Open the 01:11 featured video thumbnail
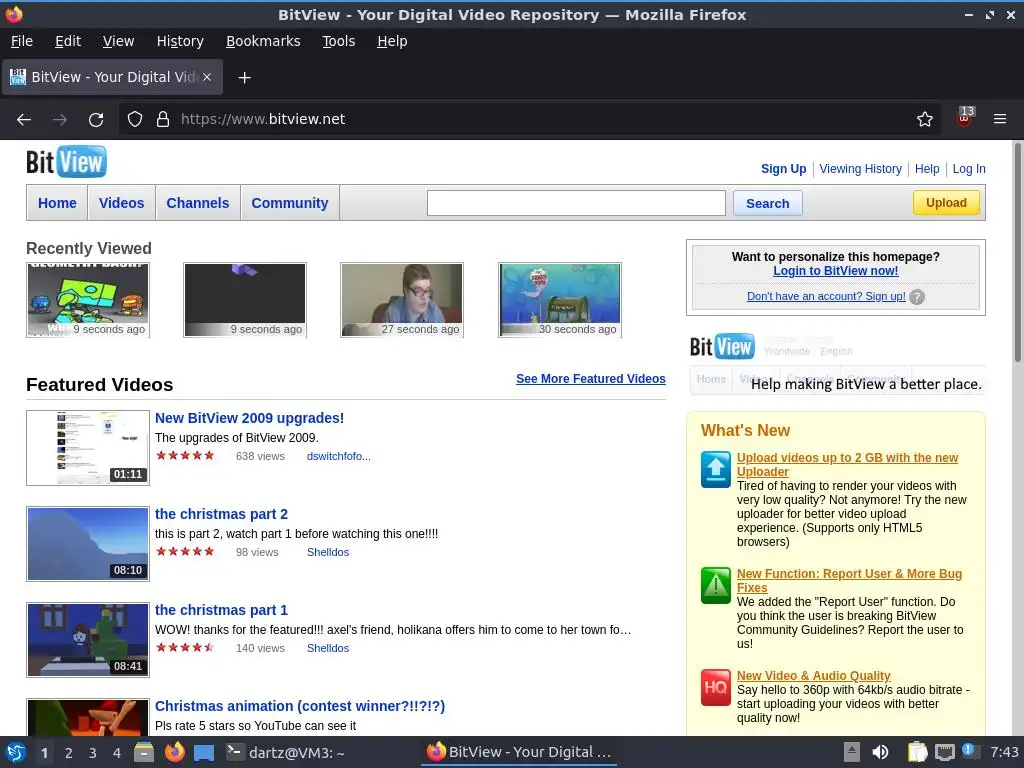 (x=88, y=448)
